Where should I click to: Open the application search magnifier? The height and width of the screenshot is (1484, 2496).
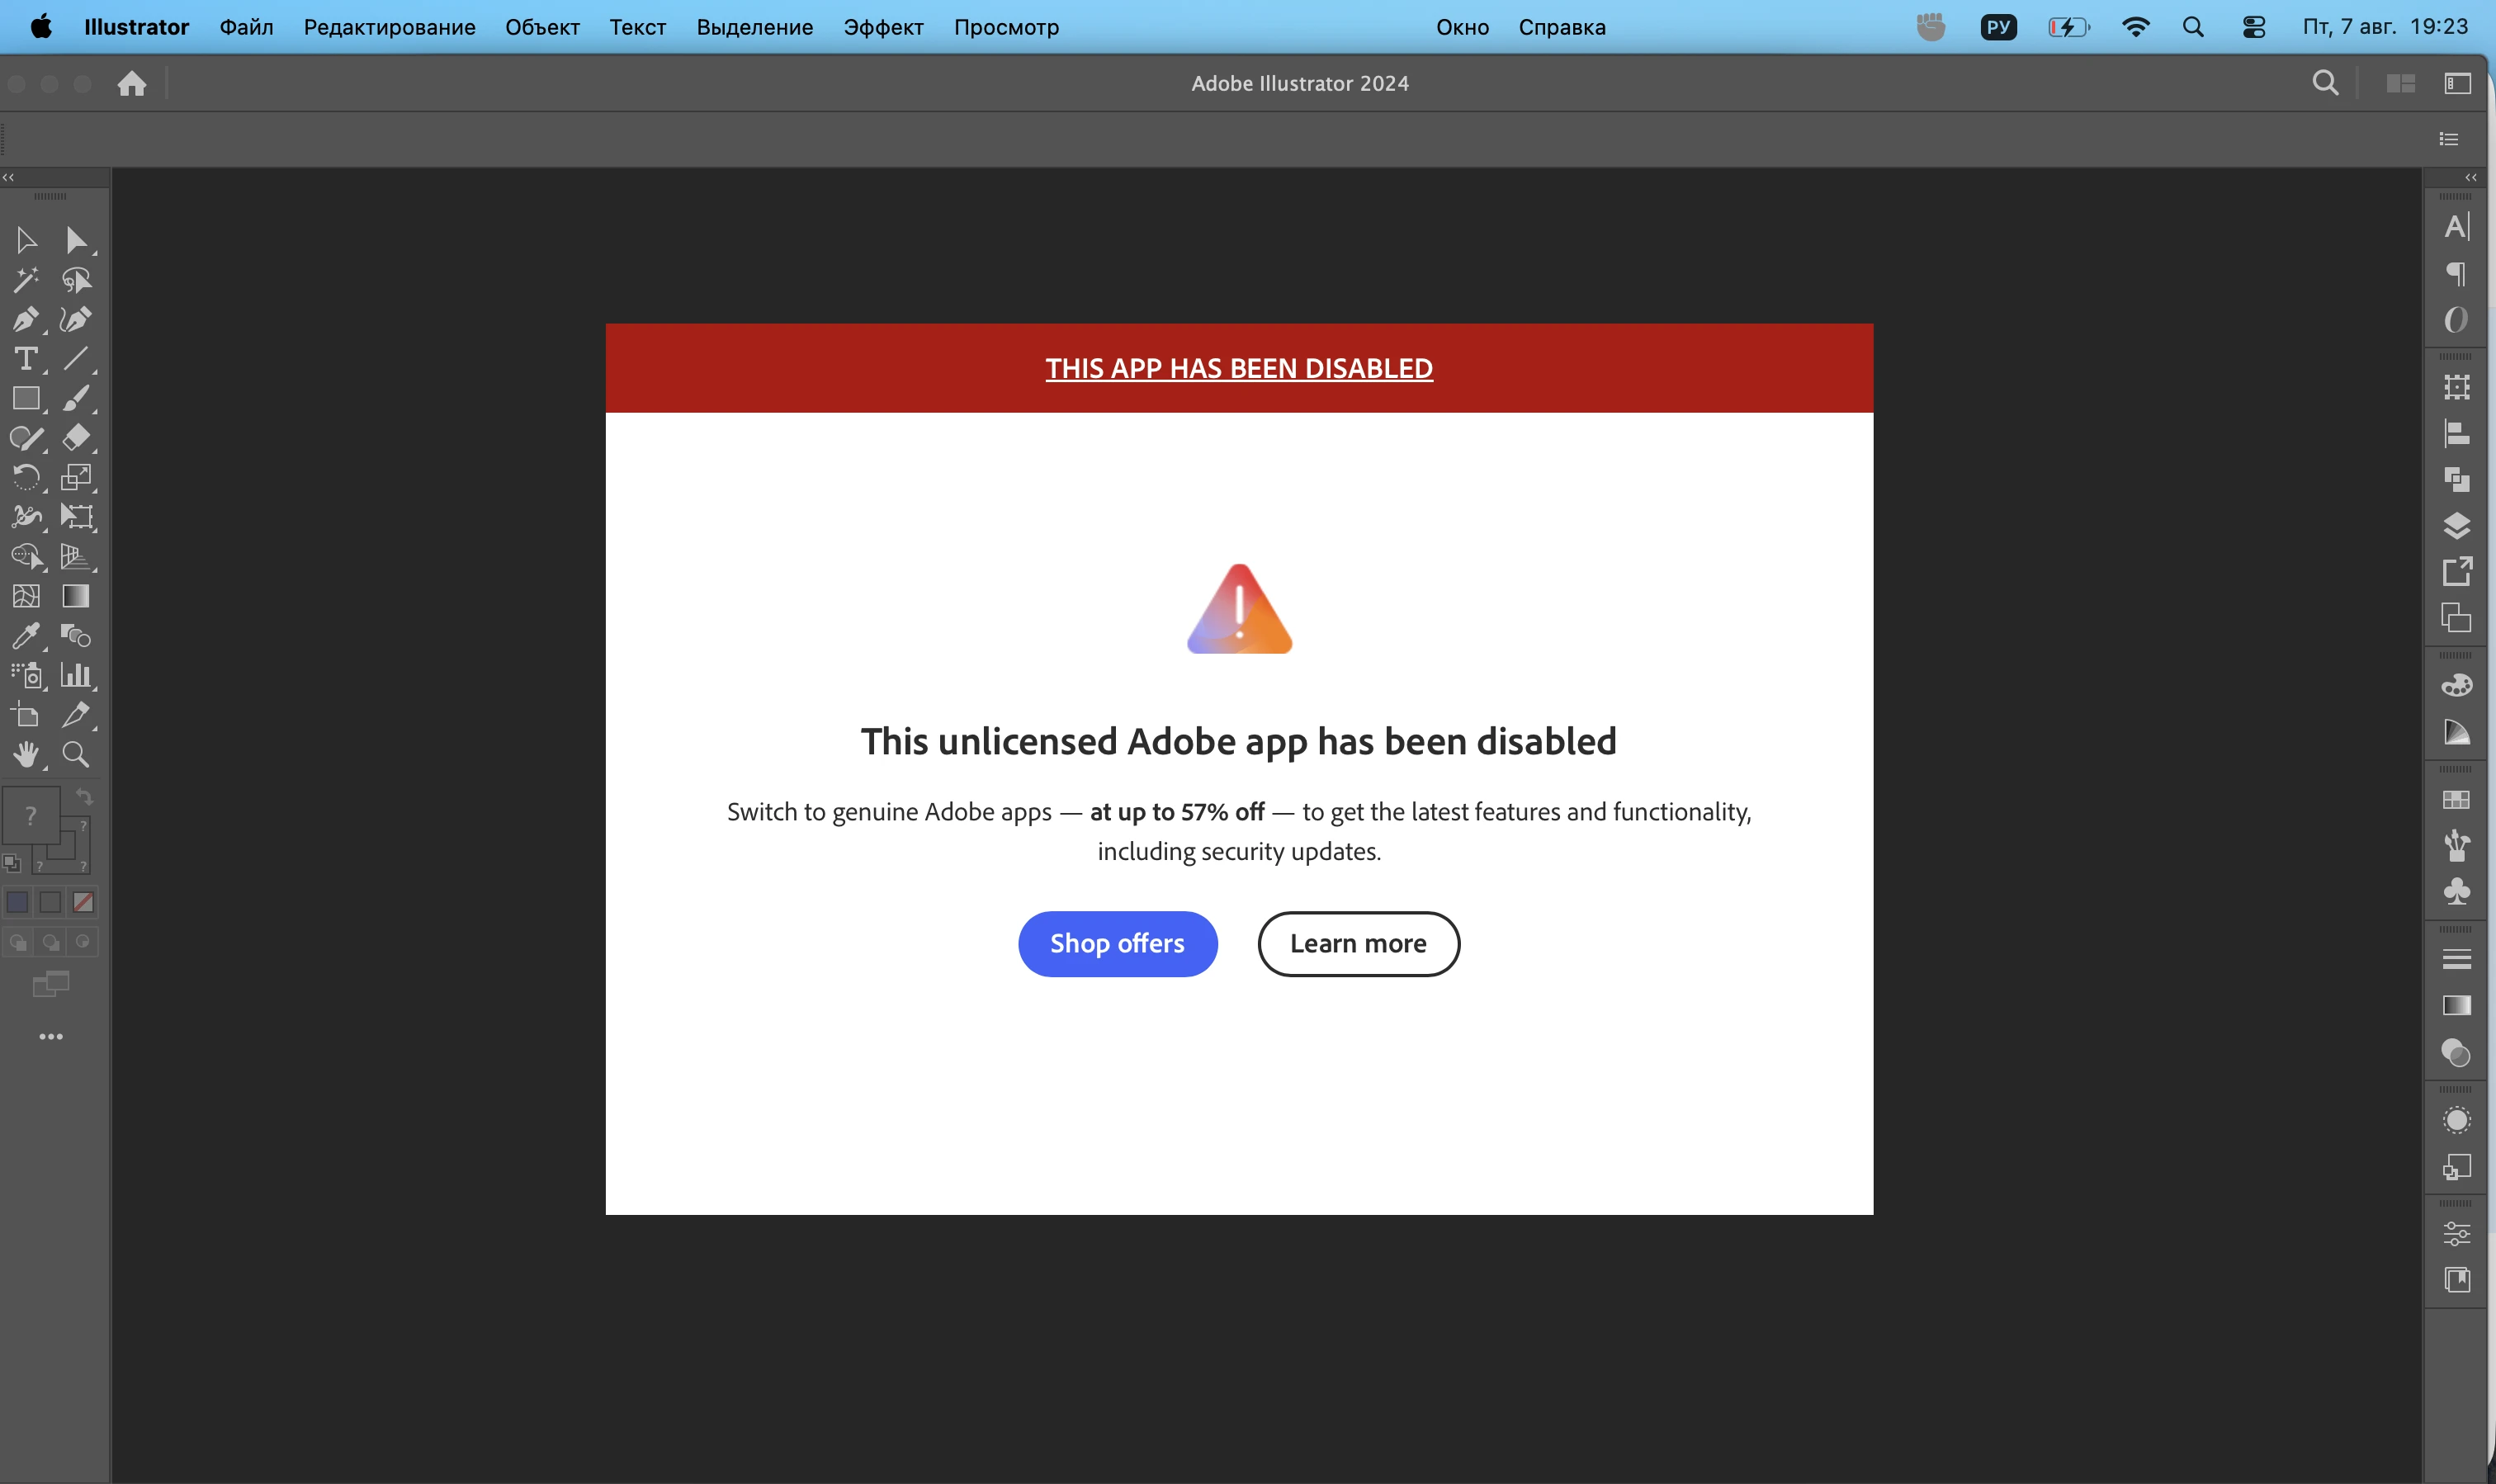pyautogui.click(x=2325, y=83)
